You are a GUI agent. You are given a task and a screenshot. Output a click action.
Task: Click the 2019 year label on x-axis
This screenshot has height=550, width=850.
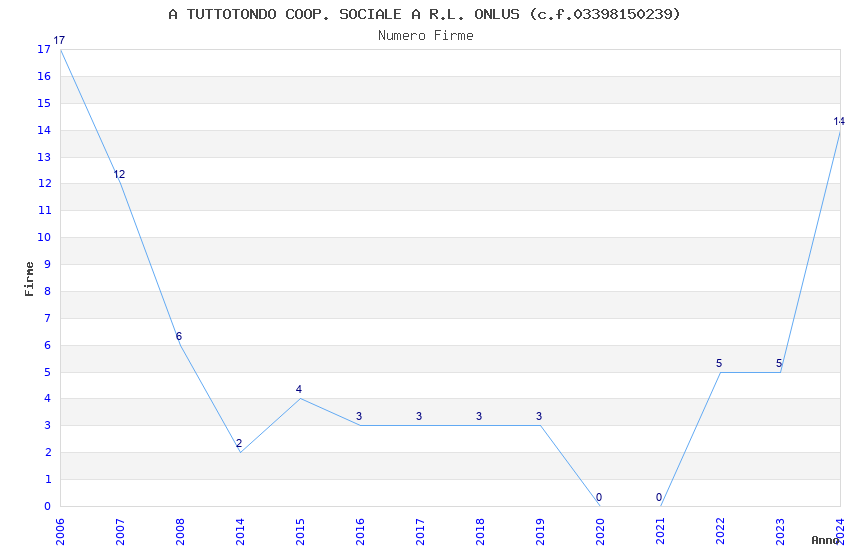click(540, 532)
